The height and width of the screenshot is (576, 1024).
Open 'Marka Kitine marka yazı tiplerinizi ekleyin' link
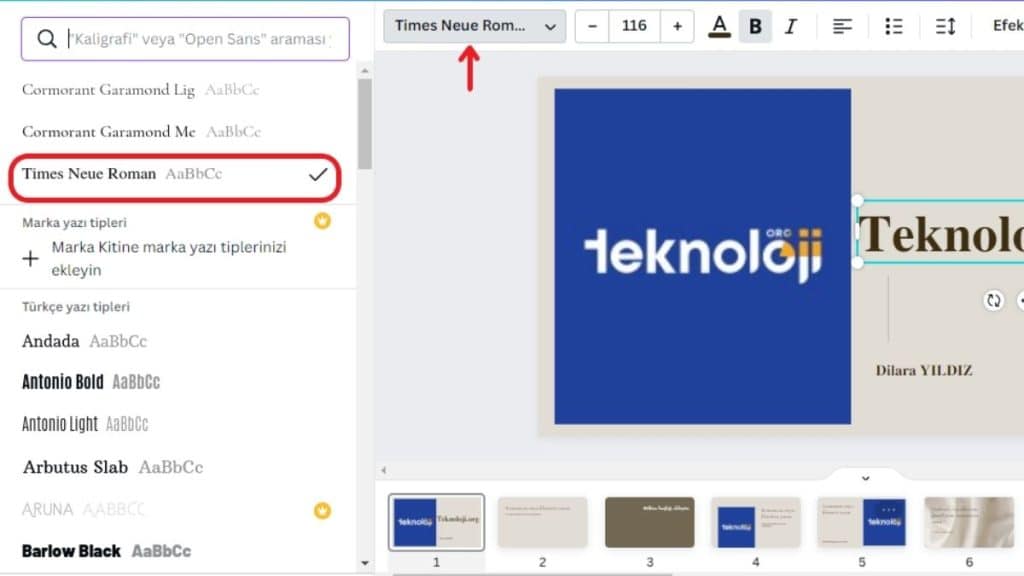[169, 259]
